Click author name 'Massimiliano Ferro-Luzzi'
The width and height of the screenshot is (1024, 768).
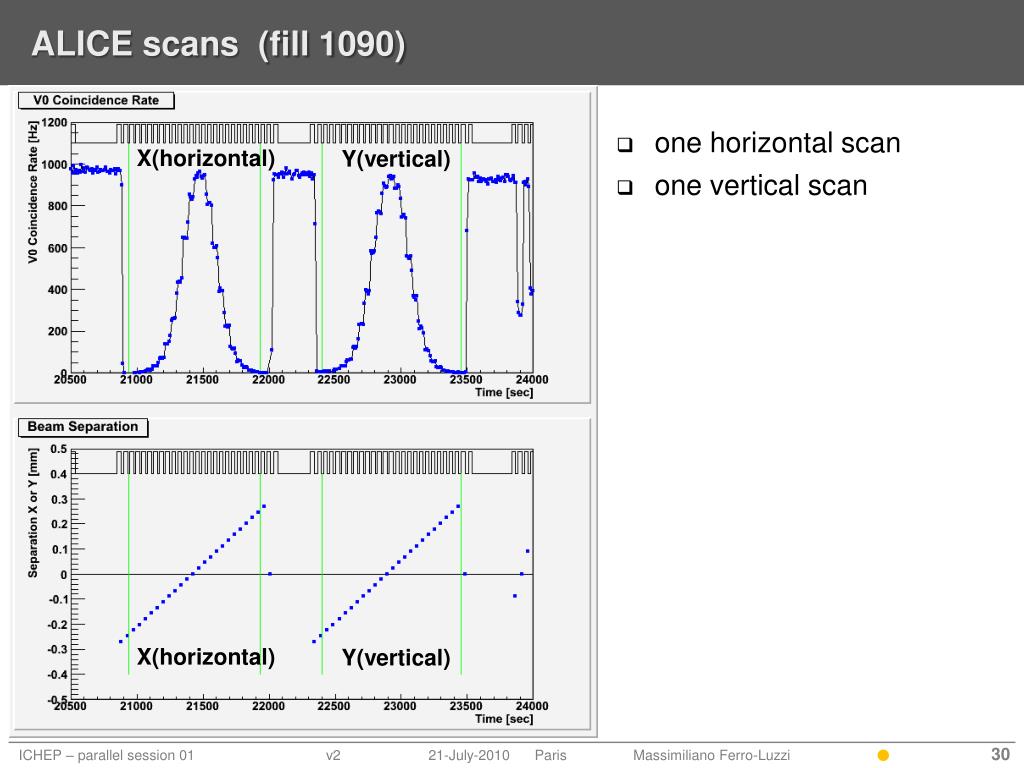[x=711, y=755]
